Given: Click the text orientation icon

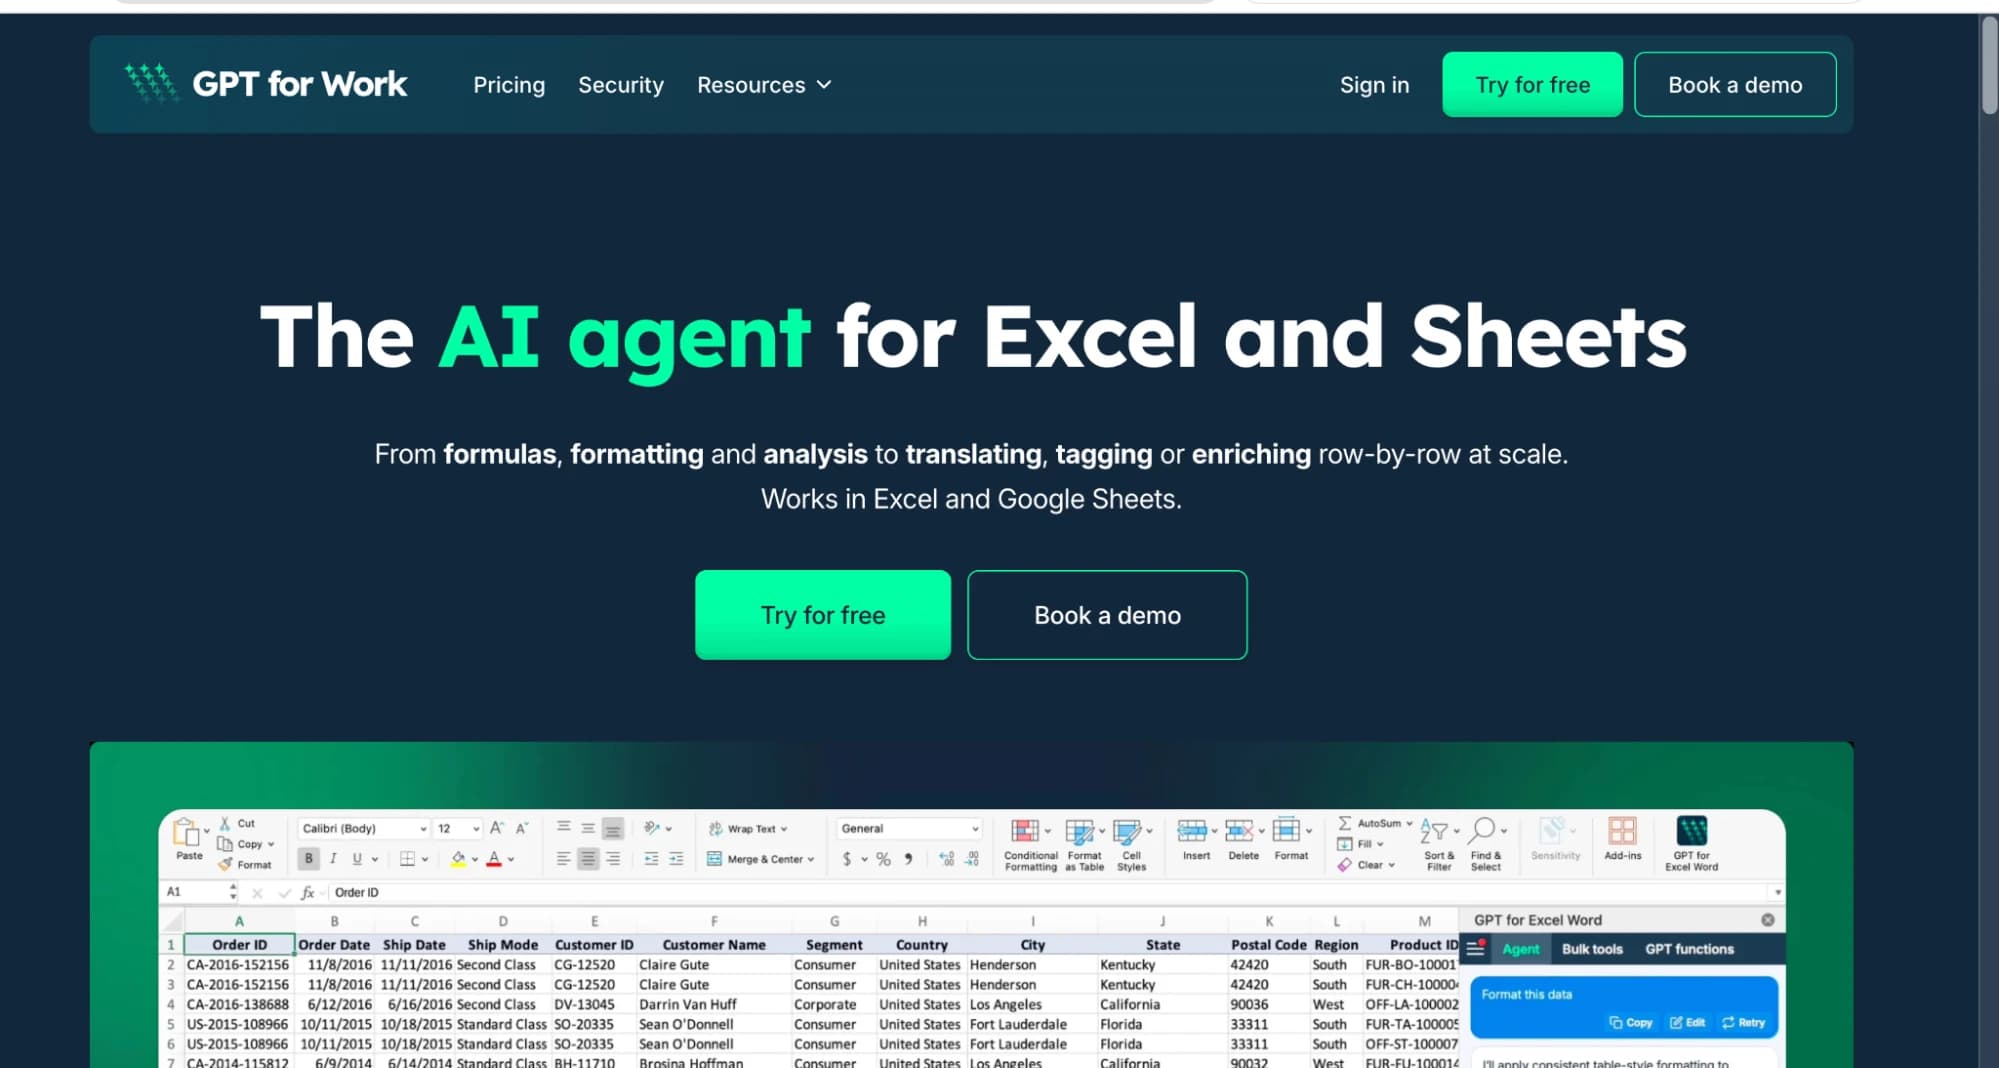Looking at the screenshot, I should tap(652, 828).
